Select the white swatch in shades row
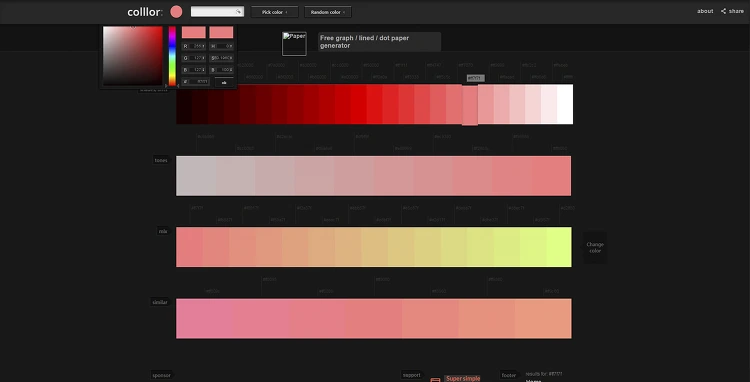The image size is (750, 382). coord(565,104)
